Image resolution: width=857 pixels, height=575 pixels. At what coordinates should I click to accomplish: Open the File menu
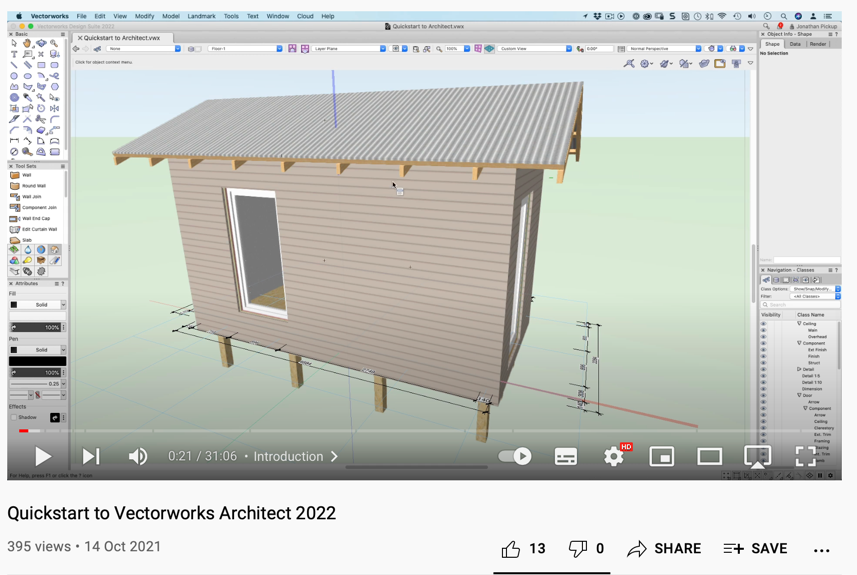(81, 16)
